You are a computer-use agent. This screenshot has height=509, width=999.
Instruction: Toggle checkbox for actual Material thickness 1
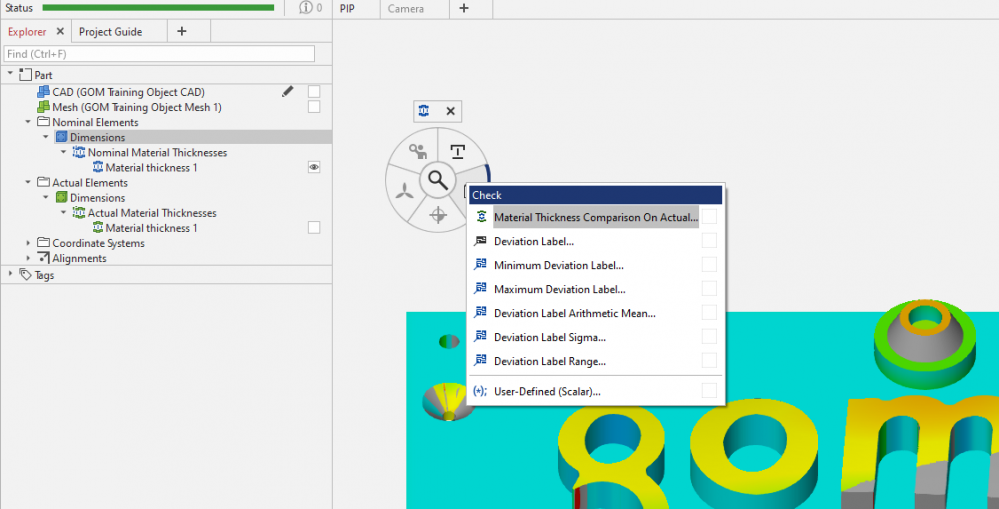(313, 227)
